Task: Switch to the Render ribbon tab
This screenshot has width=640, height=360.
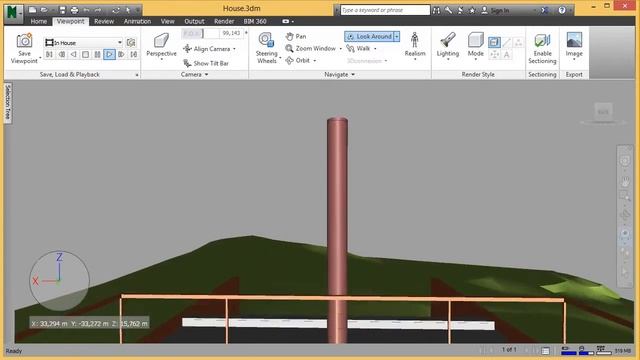Action: [224, 21]
